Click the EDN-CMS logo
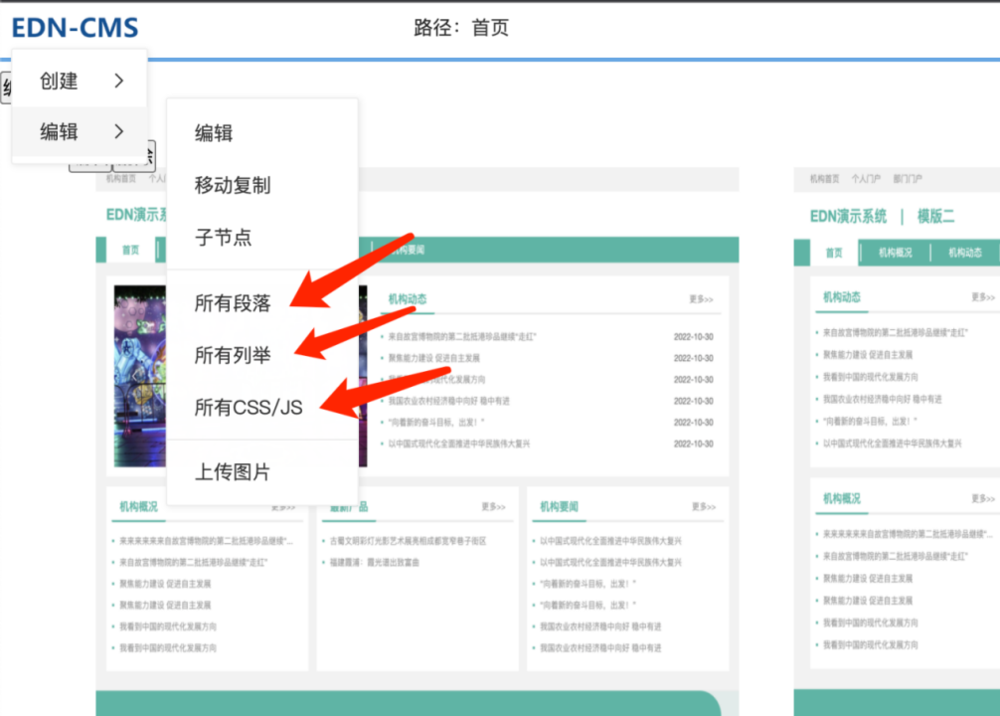 point(75,28)
